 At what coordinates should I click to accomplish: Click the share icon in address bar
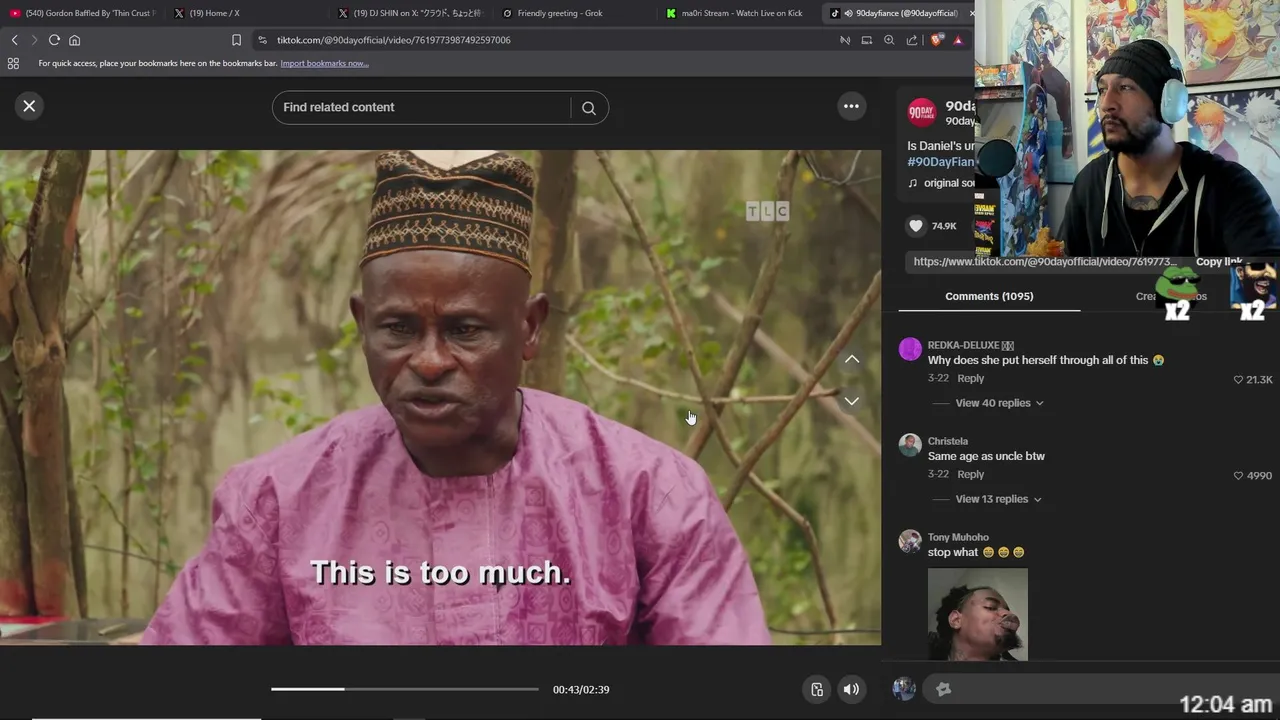point(911,40)
